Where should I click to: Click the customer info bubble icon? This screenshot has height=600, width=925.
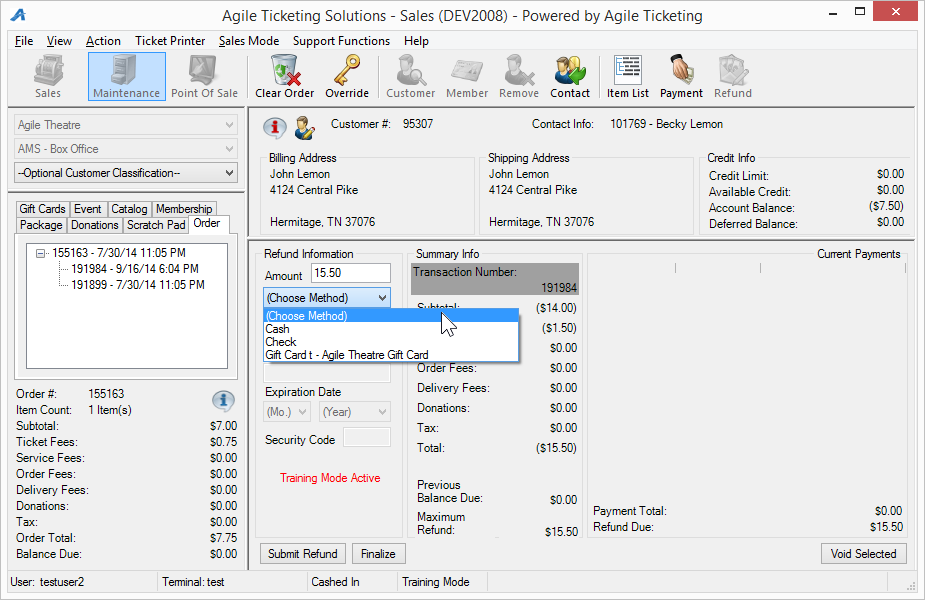point(275,127)
